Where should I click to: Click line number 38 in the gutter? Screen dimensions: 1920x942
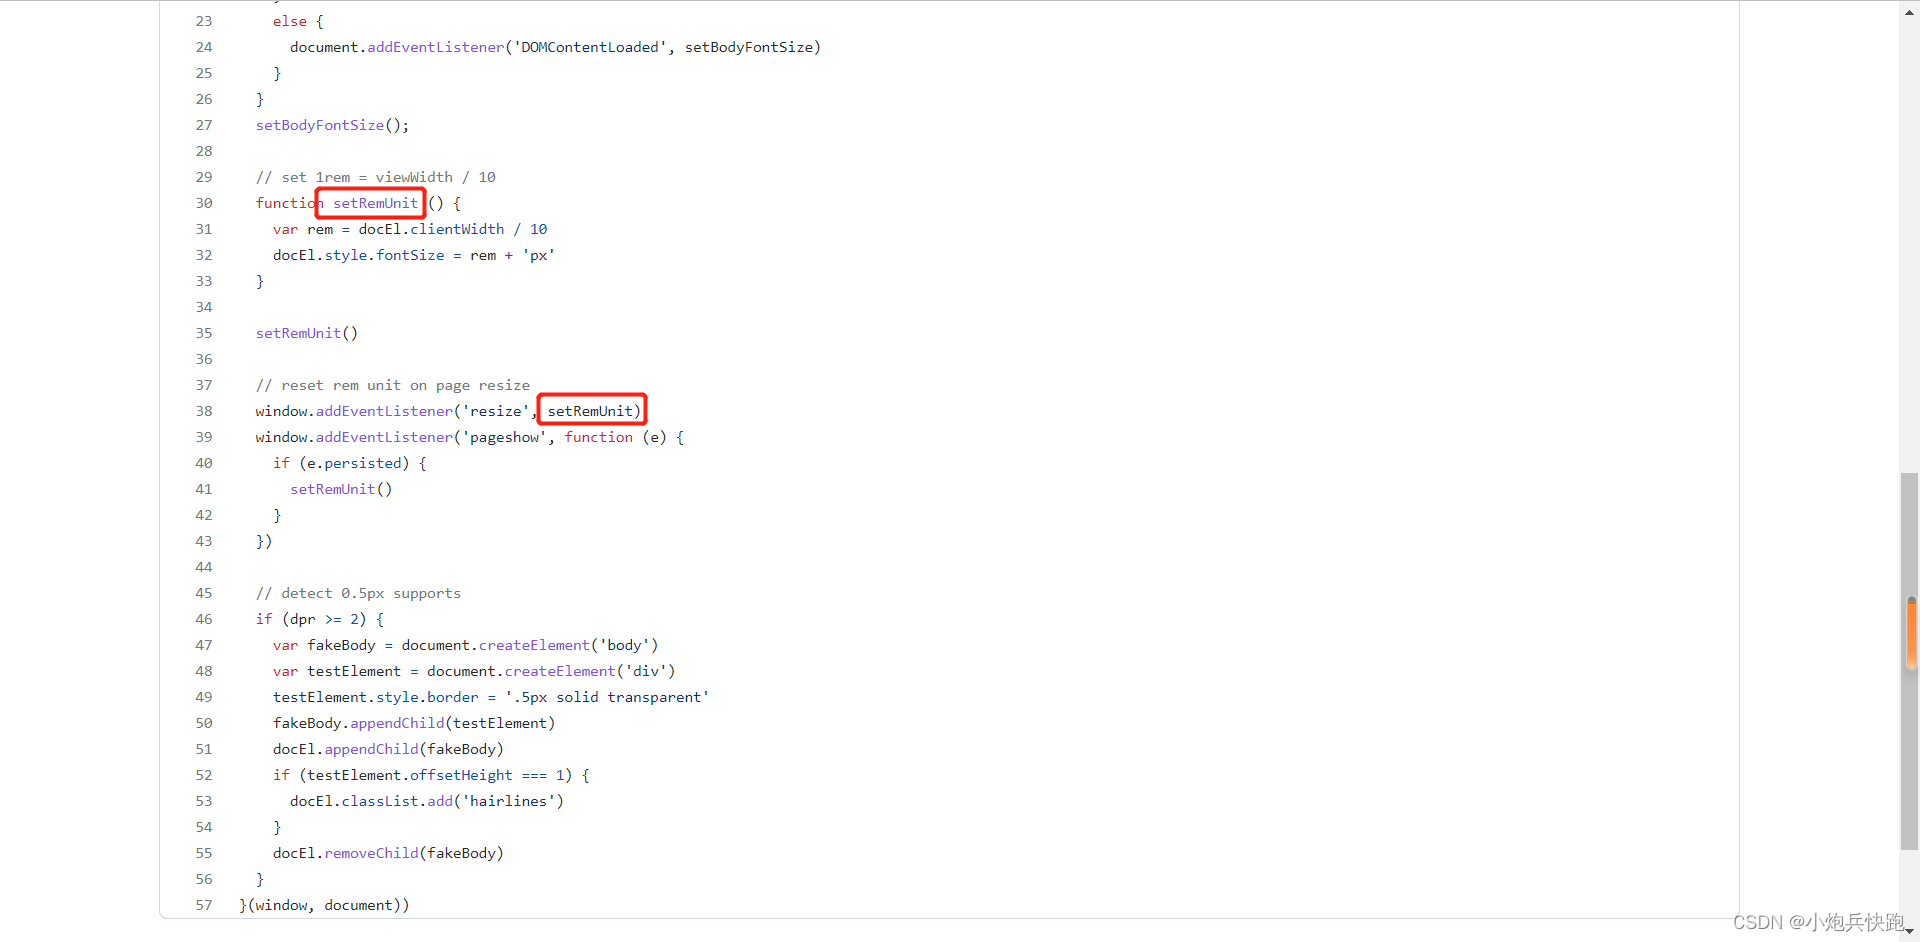click(204, 411)
